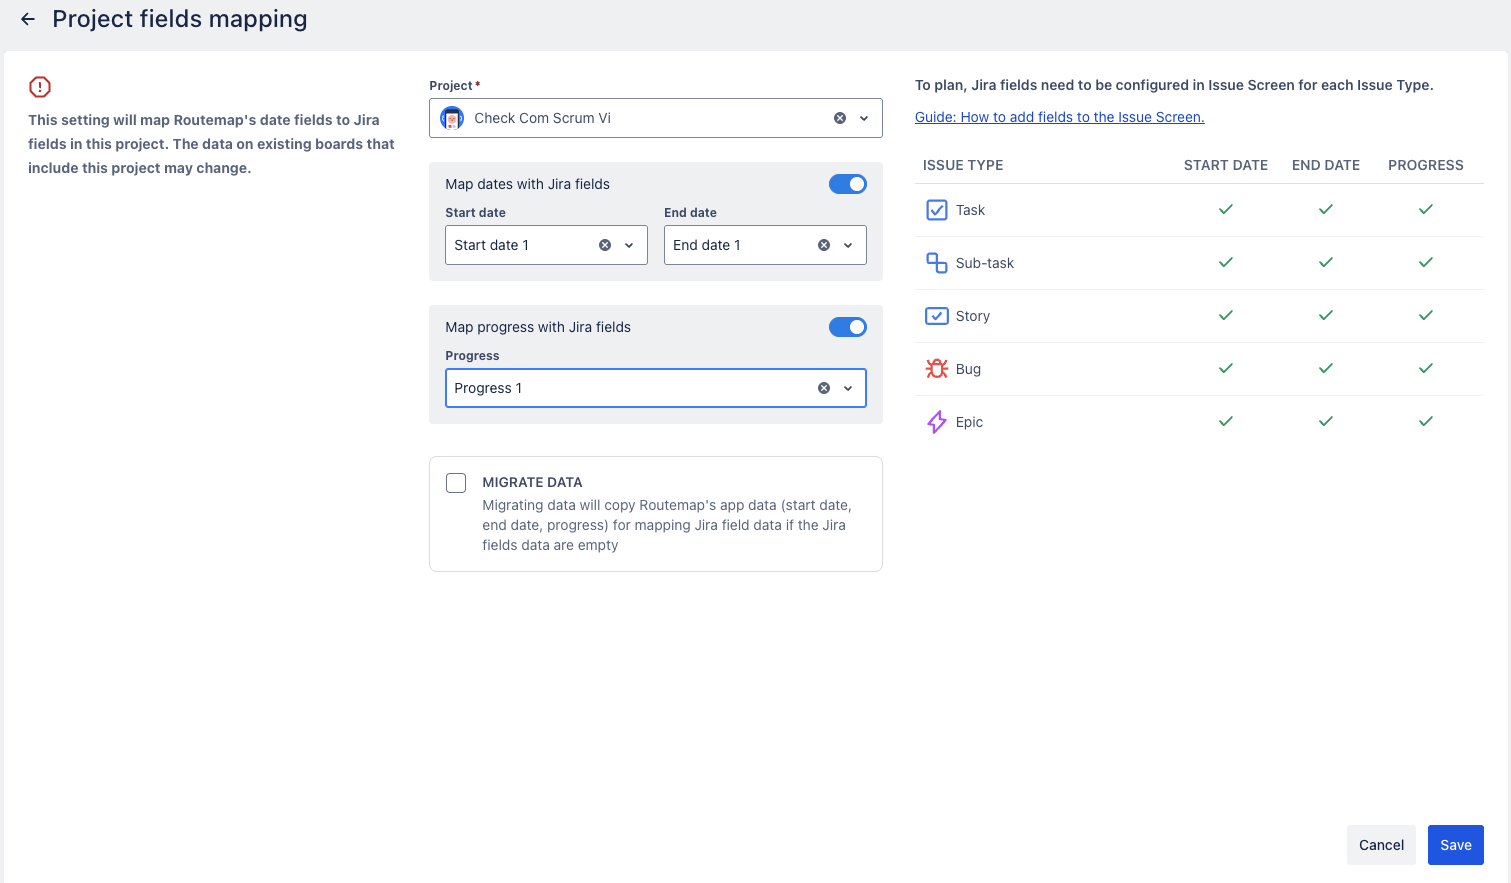1511x883 pixels.
Task: Disable Map dates with Jira fields toggle
Action: pyautogui.click(x=847, y=184)
